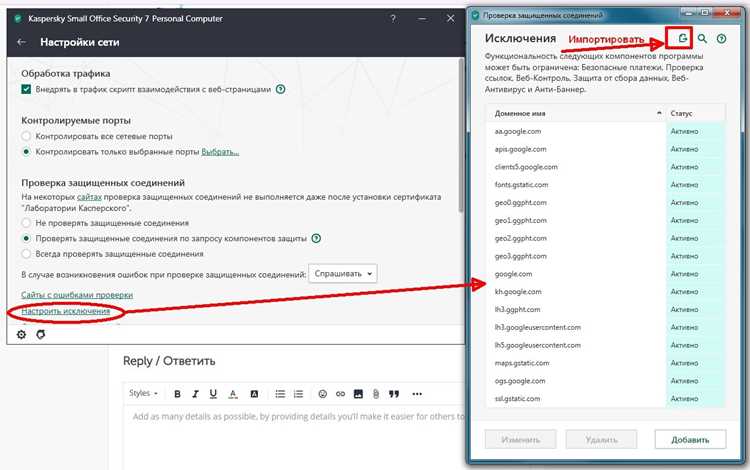Open the text color tool in the reply editor
Screen dimensions: 750x470
(233, 394)
